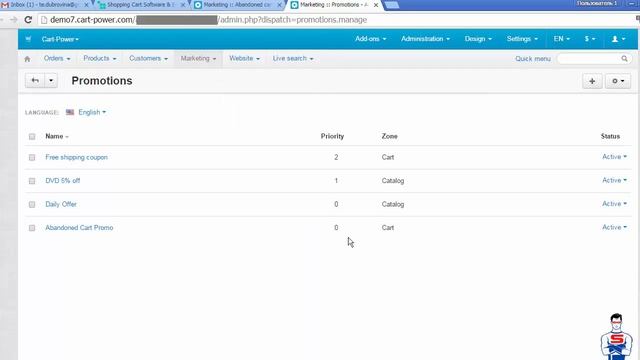Click the quick search magnifier icon
The image size is (640, 360).
624,59
